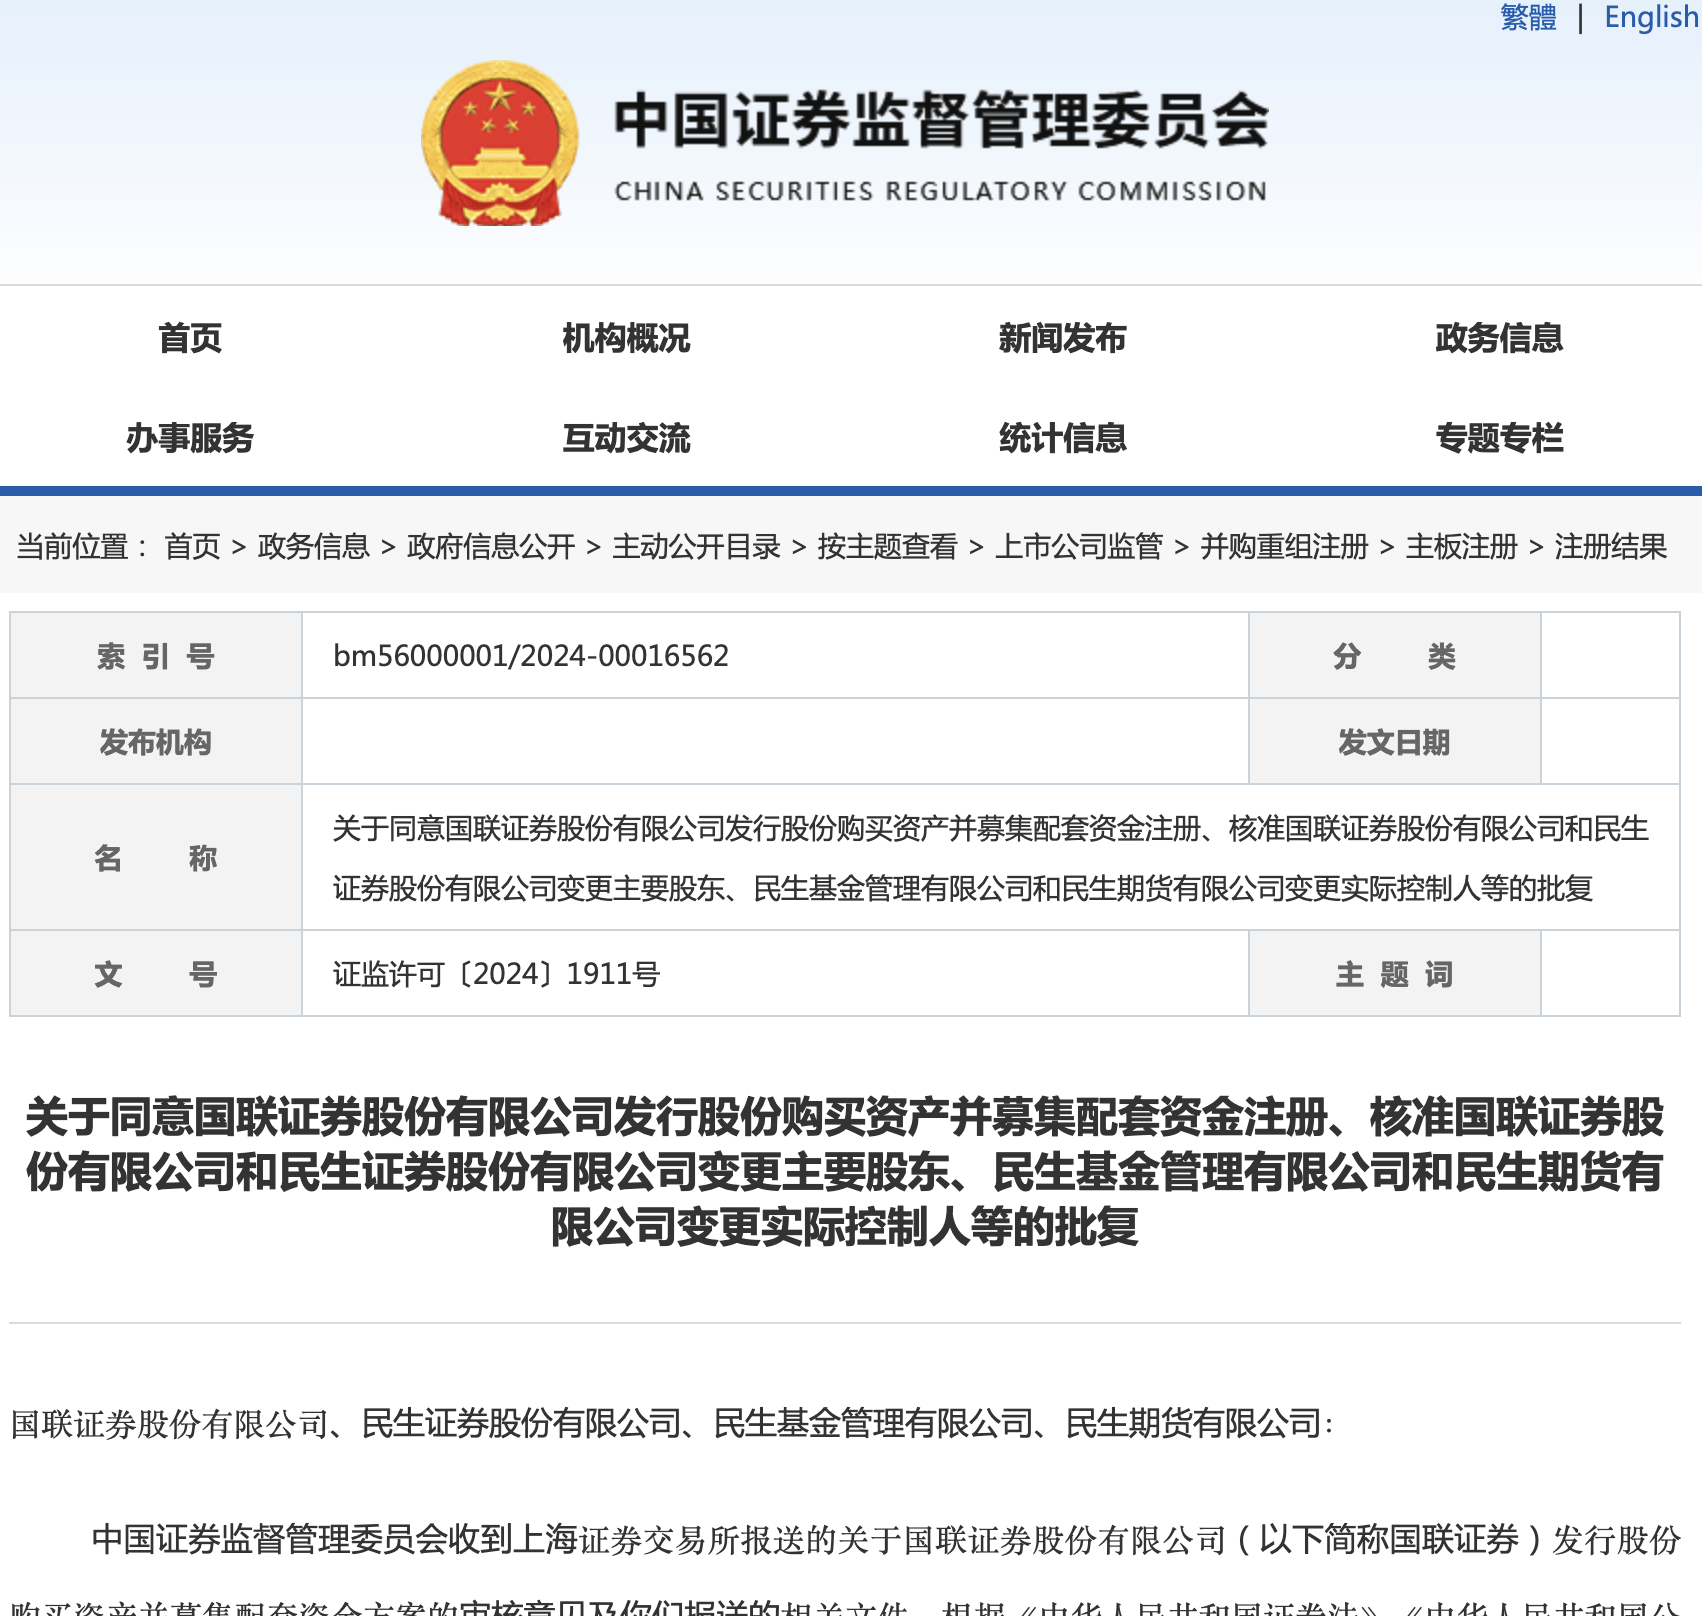Go to 政府信息公开 in the breadcrumb
Viewport: 1702px width, 1616px height.
tap(491, 546)
